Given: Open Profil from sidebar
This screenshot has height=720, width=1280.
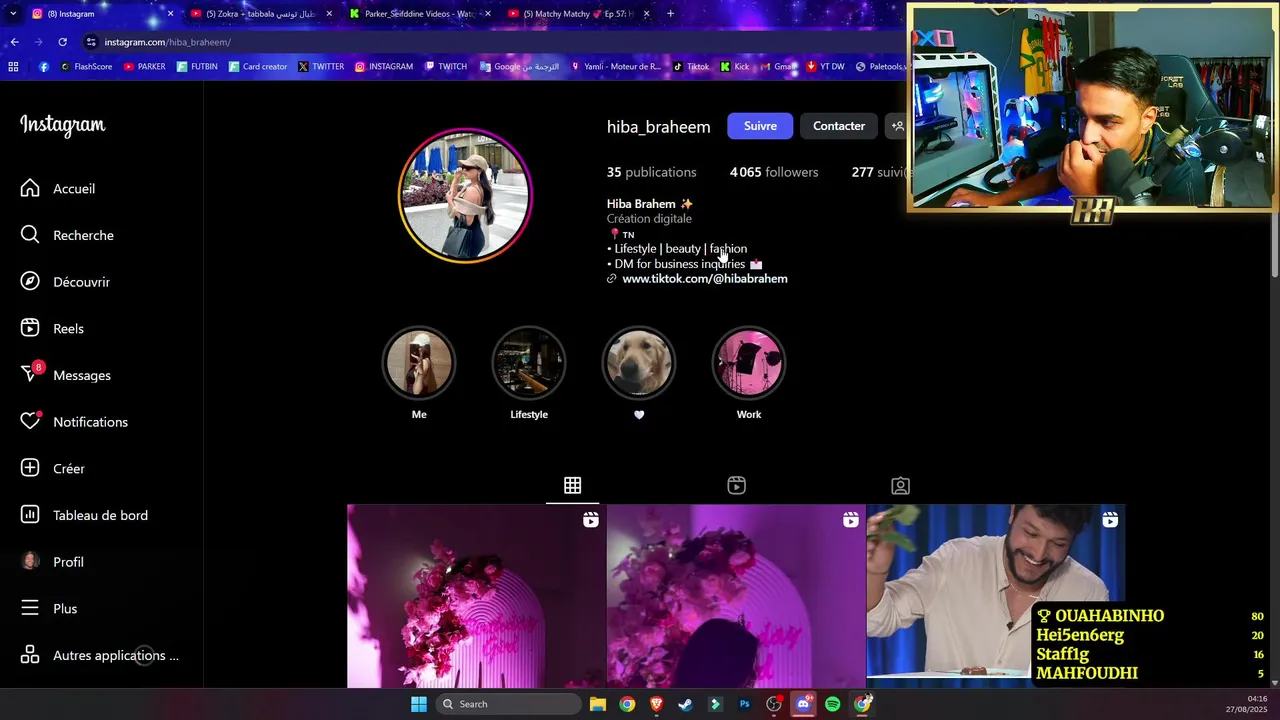Looking at the screenshot, I should (53, 562).
